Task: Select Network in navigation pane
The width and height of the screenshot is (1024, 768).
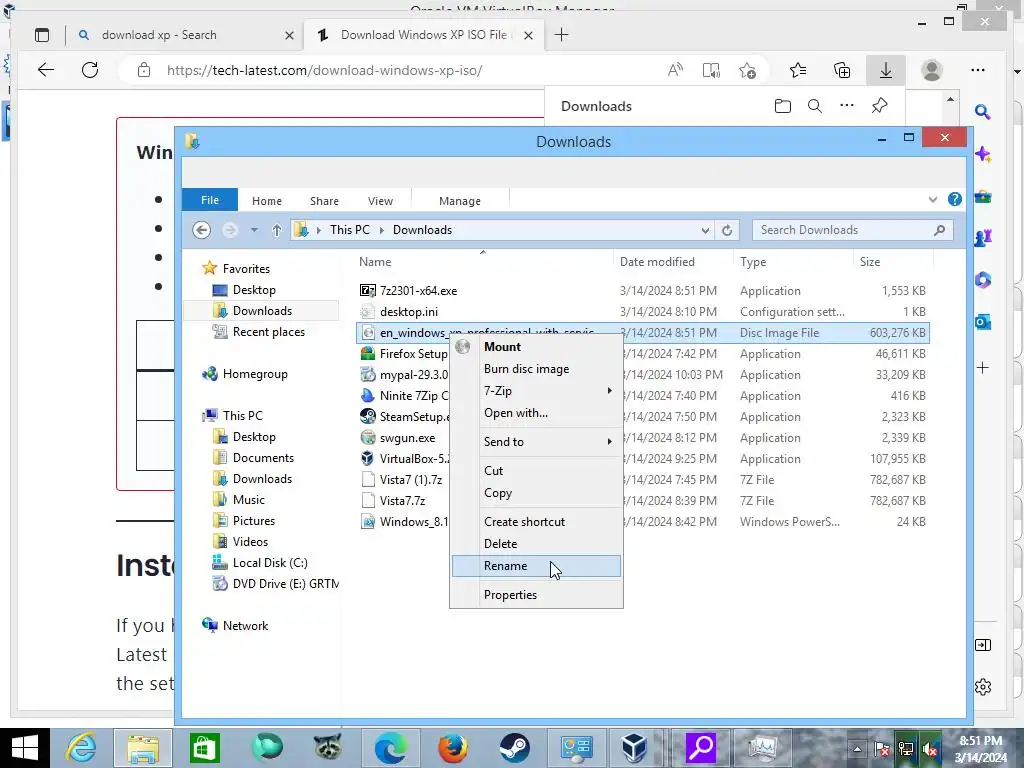Action: (245, 626)
